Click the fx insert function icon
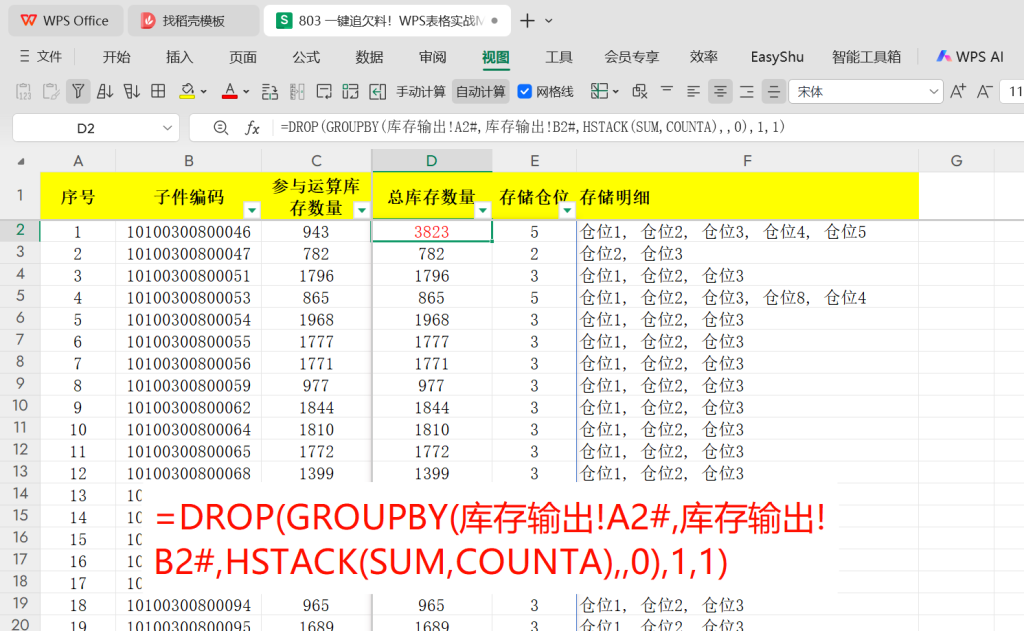This screenshot has height=631, width=1024. point(252,128)
